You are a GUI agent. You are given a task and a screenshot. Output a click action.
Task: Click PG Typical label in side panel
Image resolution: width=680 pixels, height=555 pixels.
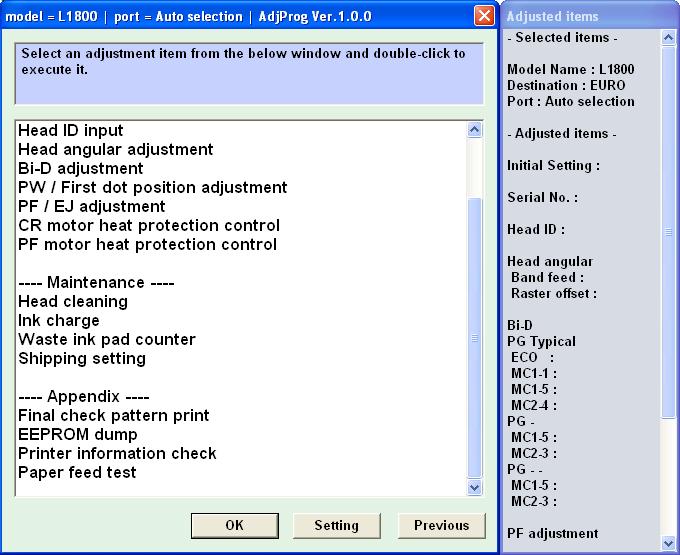[x=541, y=342]
